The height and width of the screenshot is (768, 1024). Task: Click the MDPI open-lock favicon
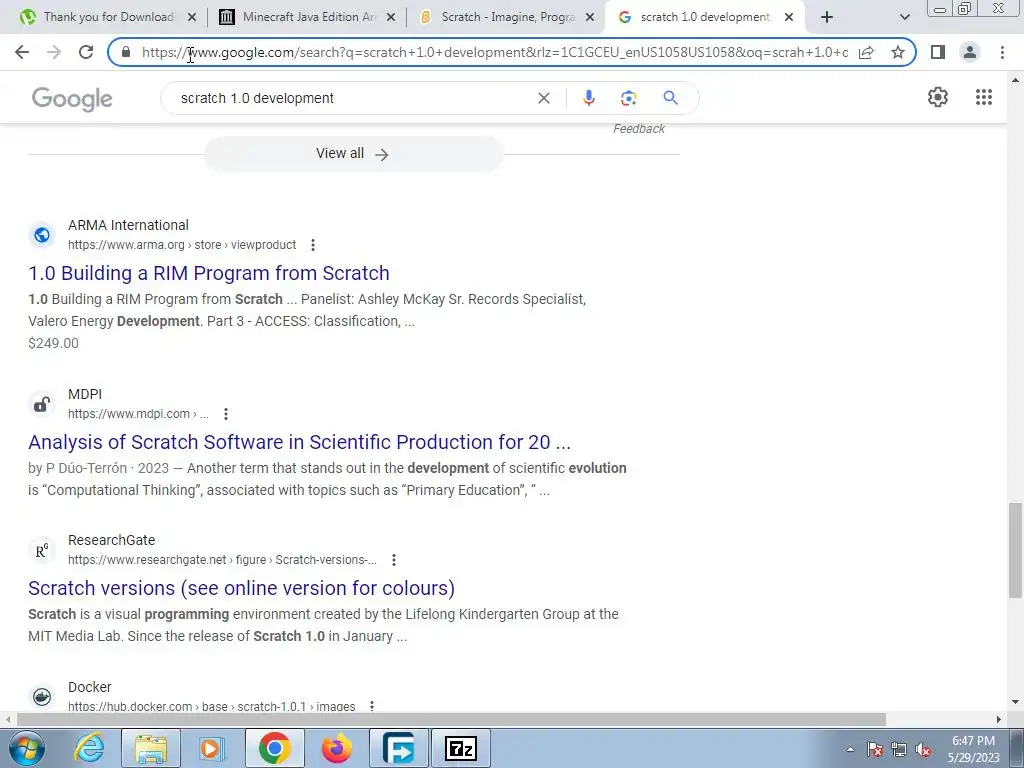tap(42, 404)
